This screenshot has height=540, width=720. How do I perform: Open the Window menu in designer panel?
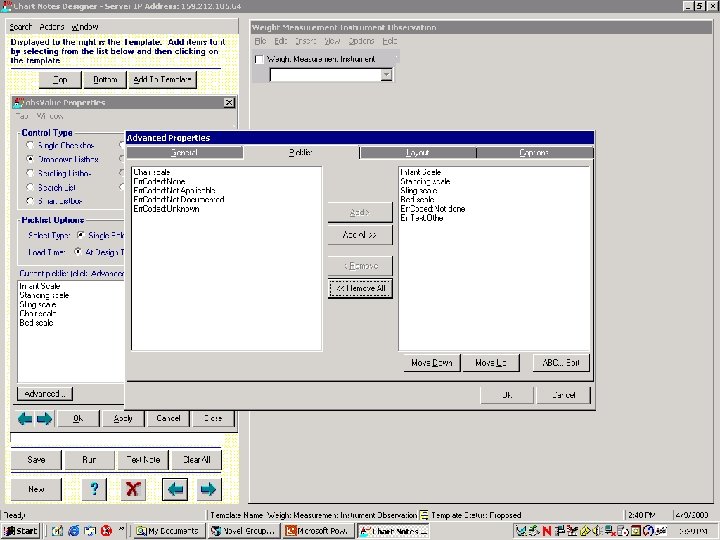click(84, 27)
